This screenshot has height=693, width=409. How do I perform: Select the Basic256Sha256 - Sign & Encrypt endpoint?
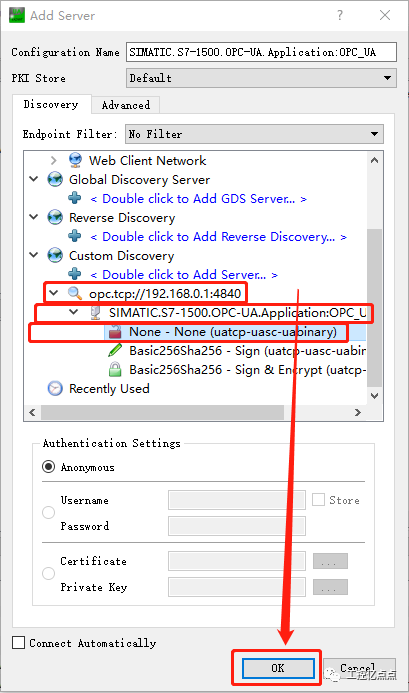click(248, 370)
